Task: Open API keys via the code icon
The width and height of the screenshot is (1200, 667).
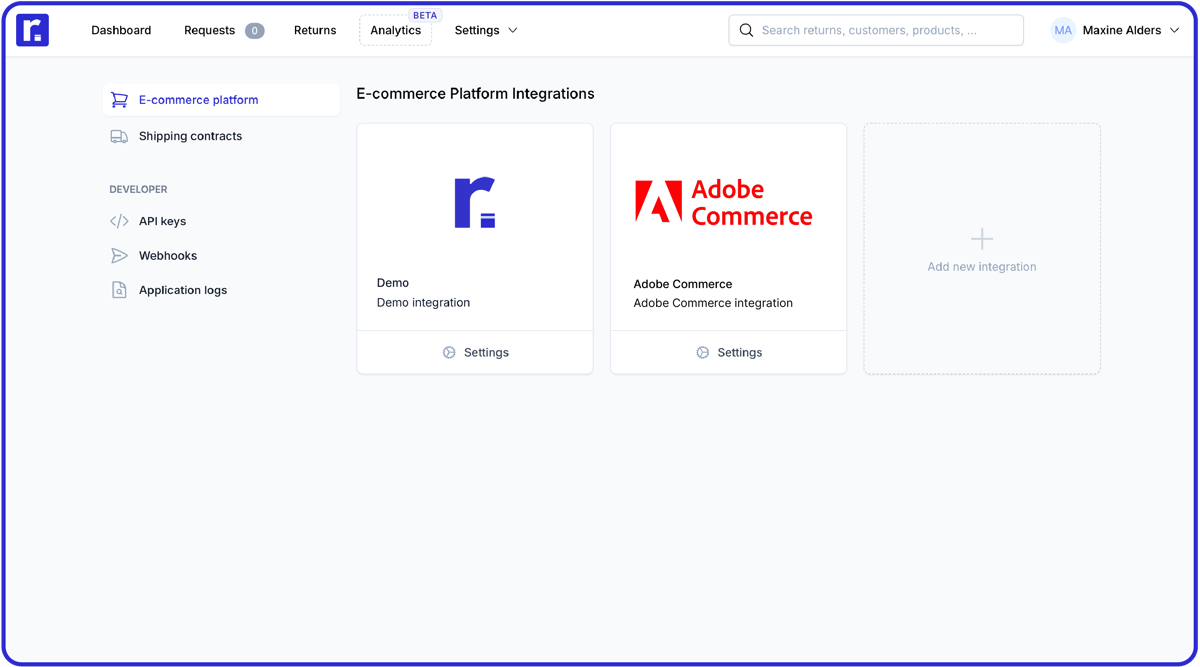Action: pos(119,220)
